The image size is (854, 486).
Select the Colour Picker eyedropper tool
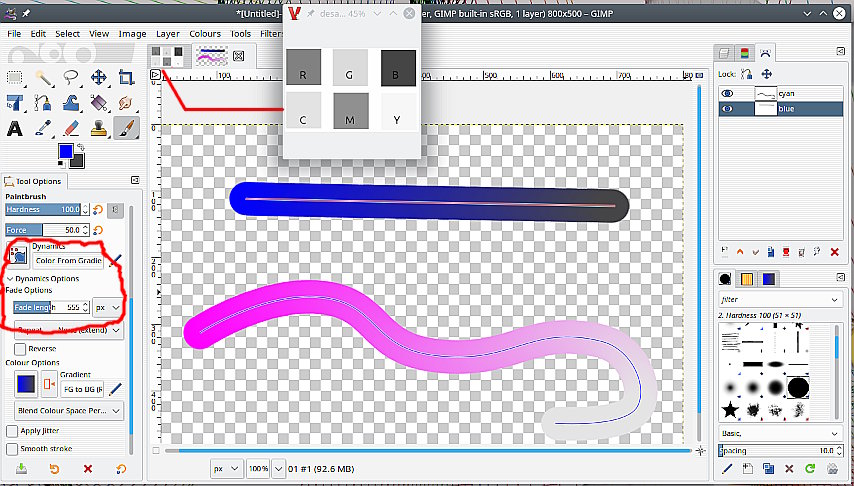coord(43,129)
